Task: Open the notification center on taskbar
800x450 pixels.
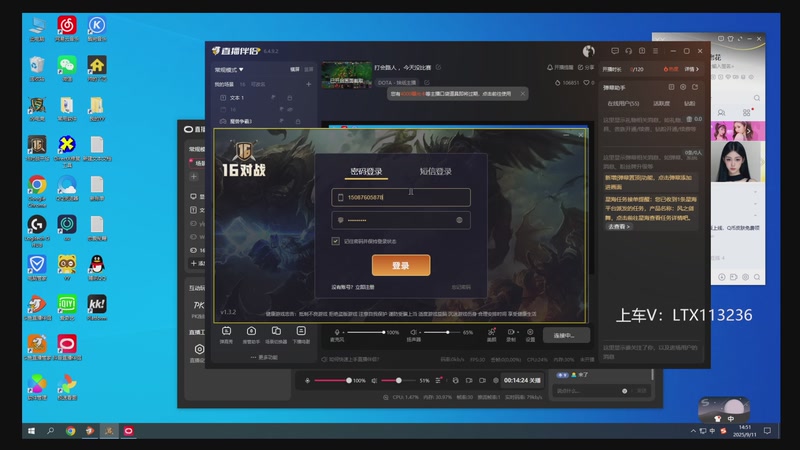Action: pos(767,431)
